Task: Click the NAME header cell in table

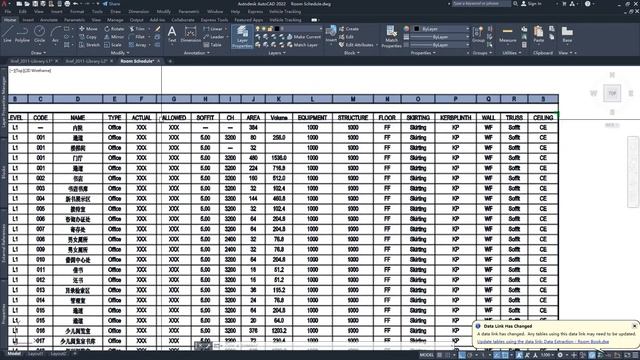Action: coord(78,118)
